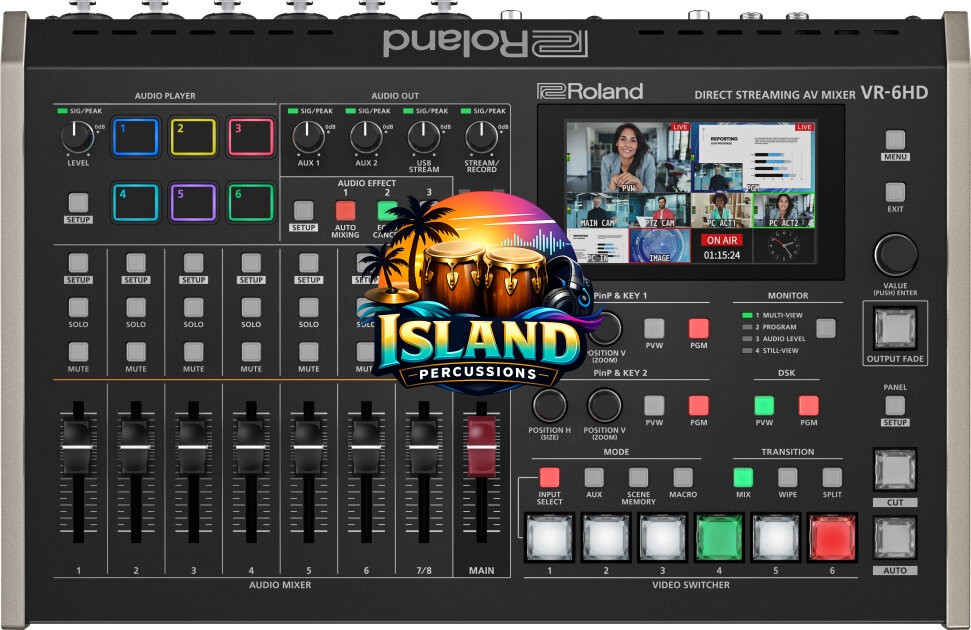Tap blue audio player pad 1
The width and height of the screenshot is (971, 630).
pos(135,137)
